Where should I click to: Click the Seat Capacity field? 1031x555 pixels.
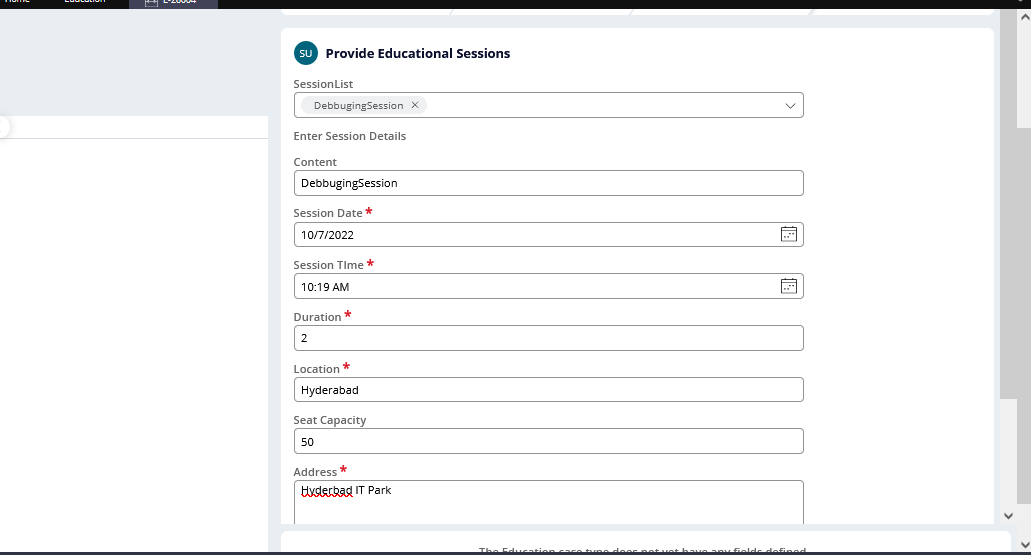pos(548,441)
